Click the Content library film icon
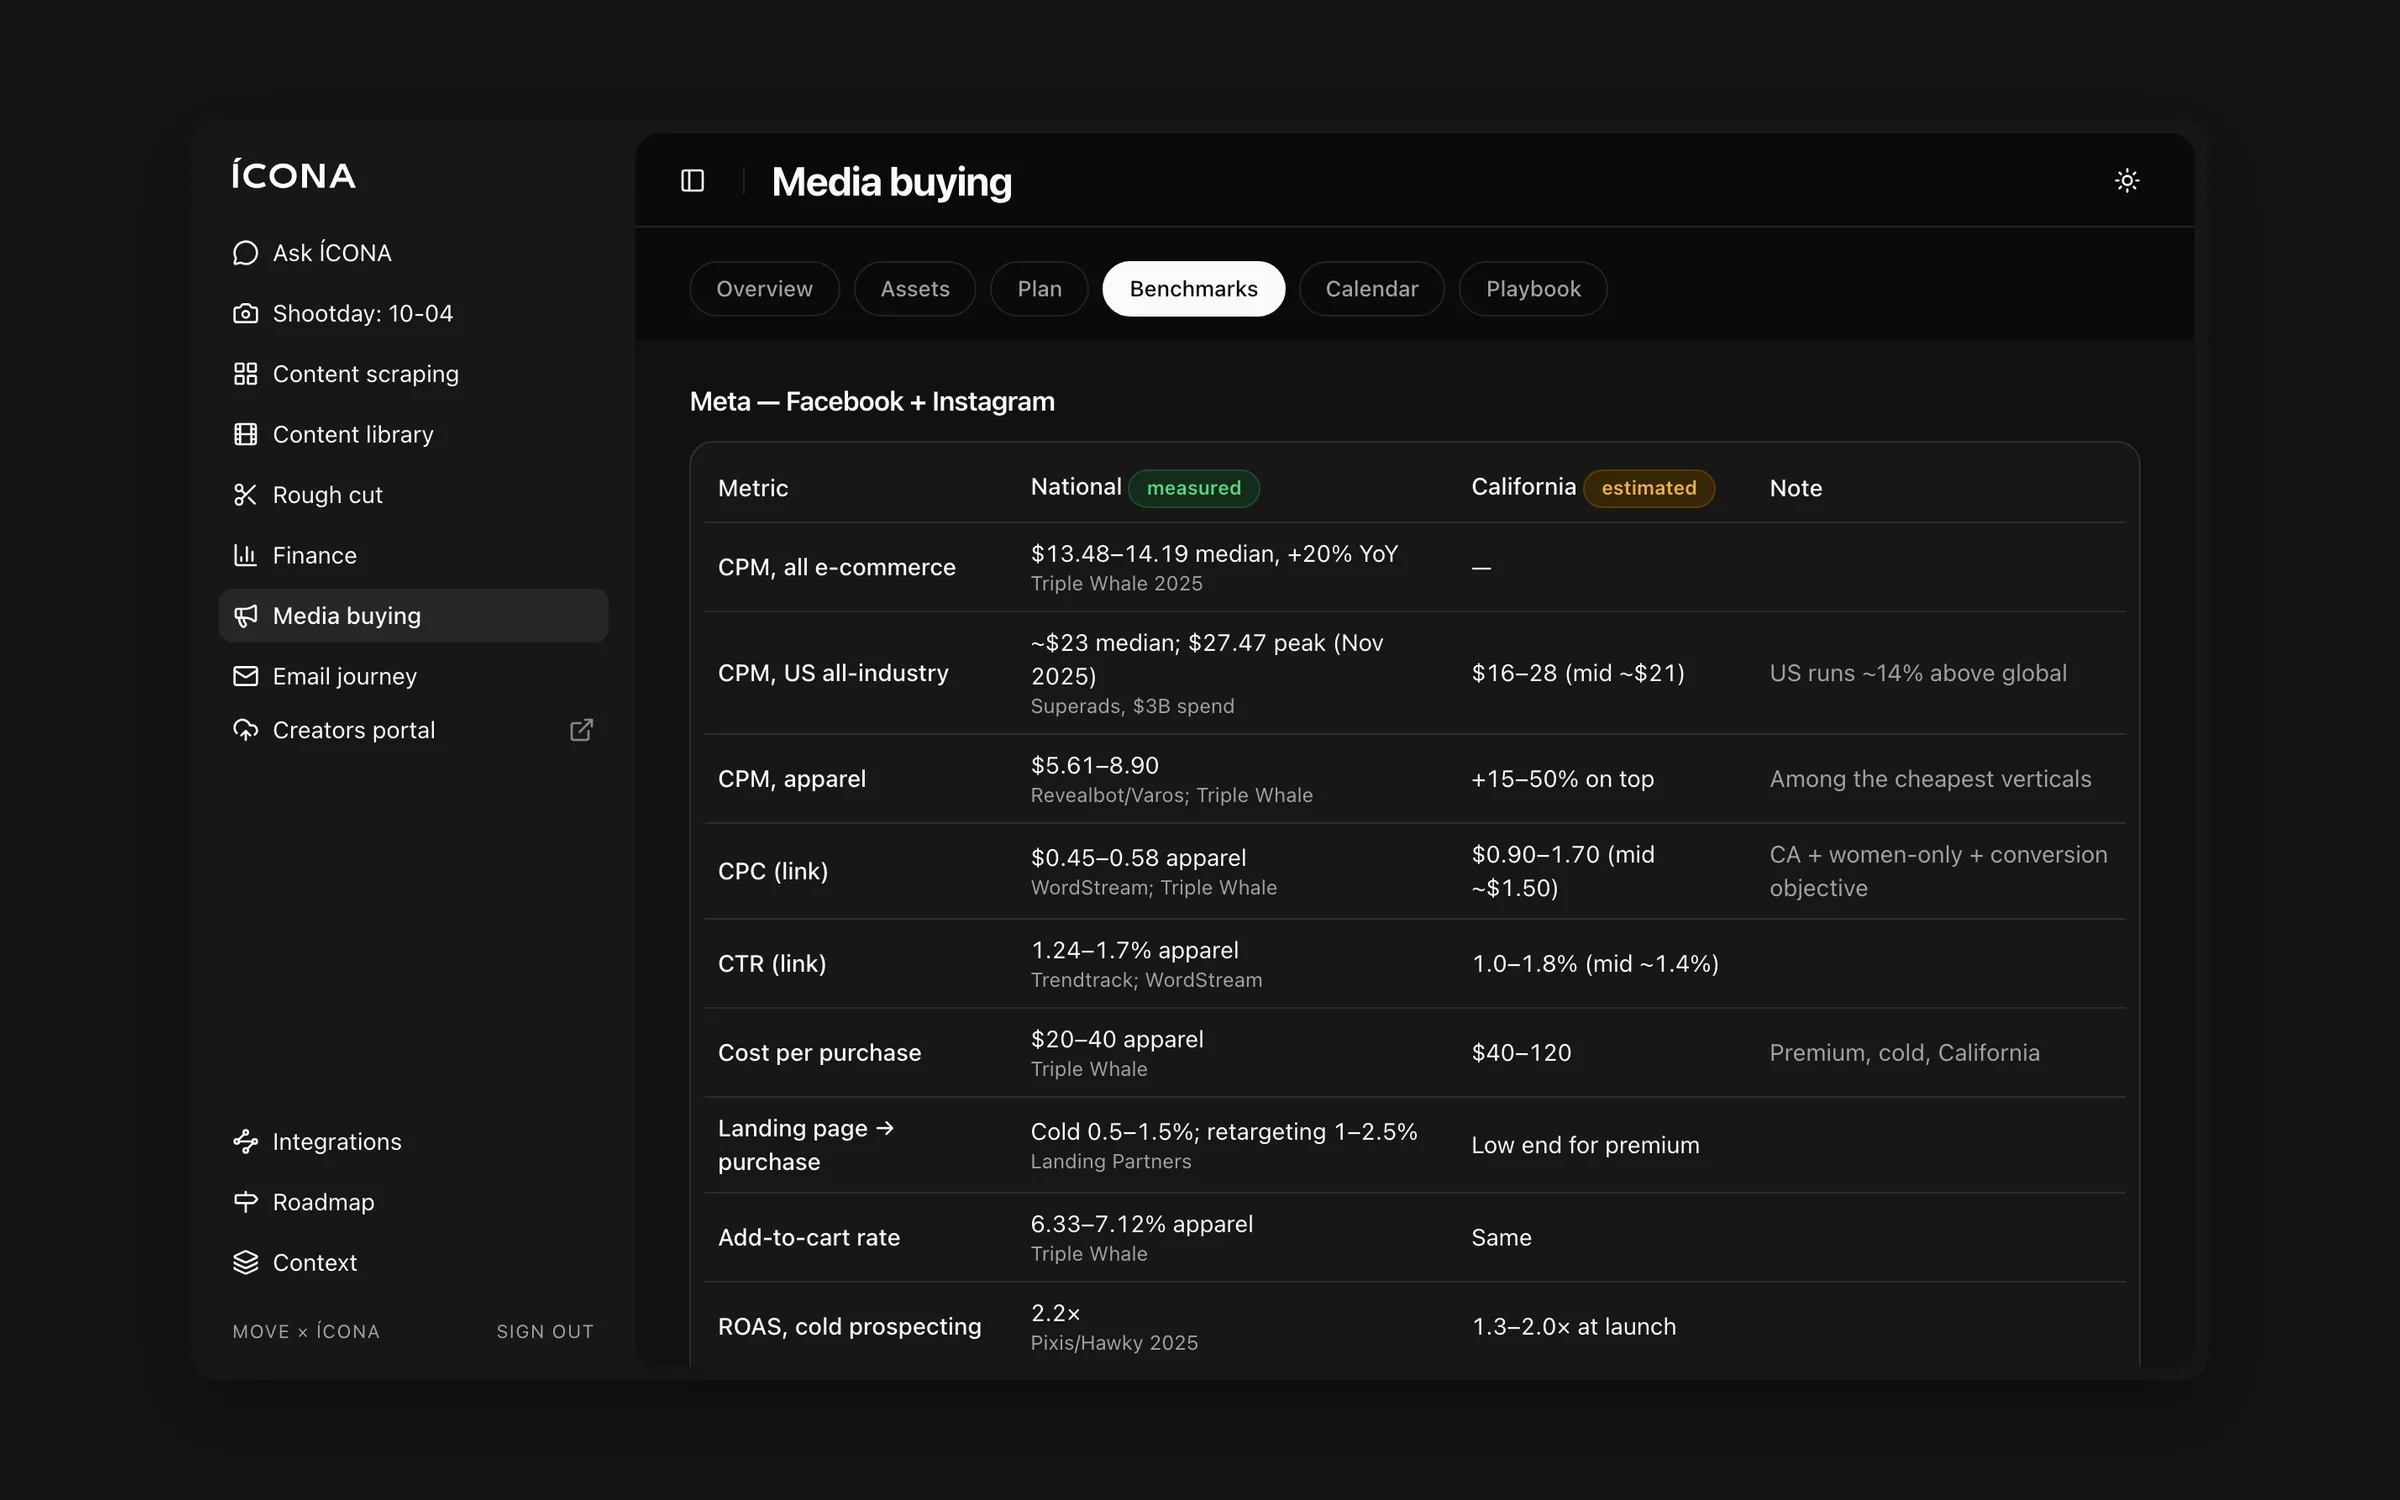This screenshot has width=2400, height=1500. 245,434
